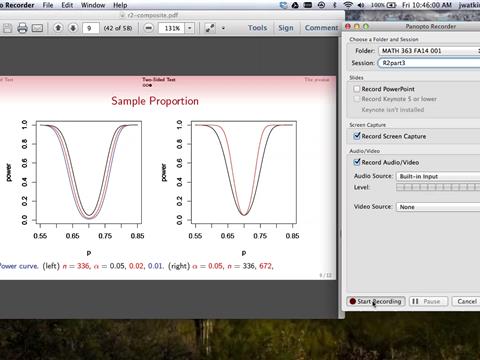The height and width of the screenshot is (360, 480).
Task: Click the email envelope icon in the toolbar
Action: (37, 28)
